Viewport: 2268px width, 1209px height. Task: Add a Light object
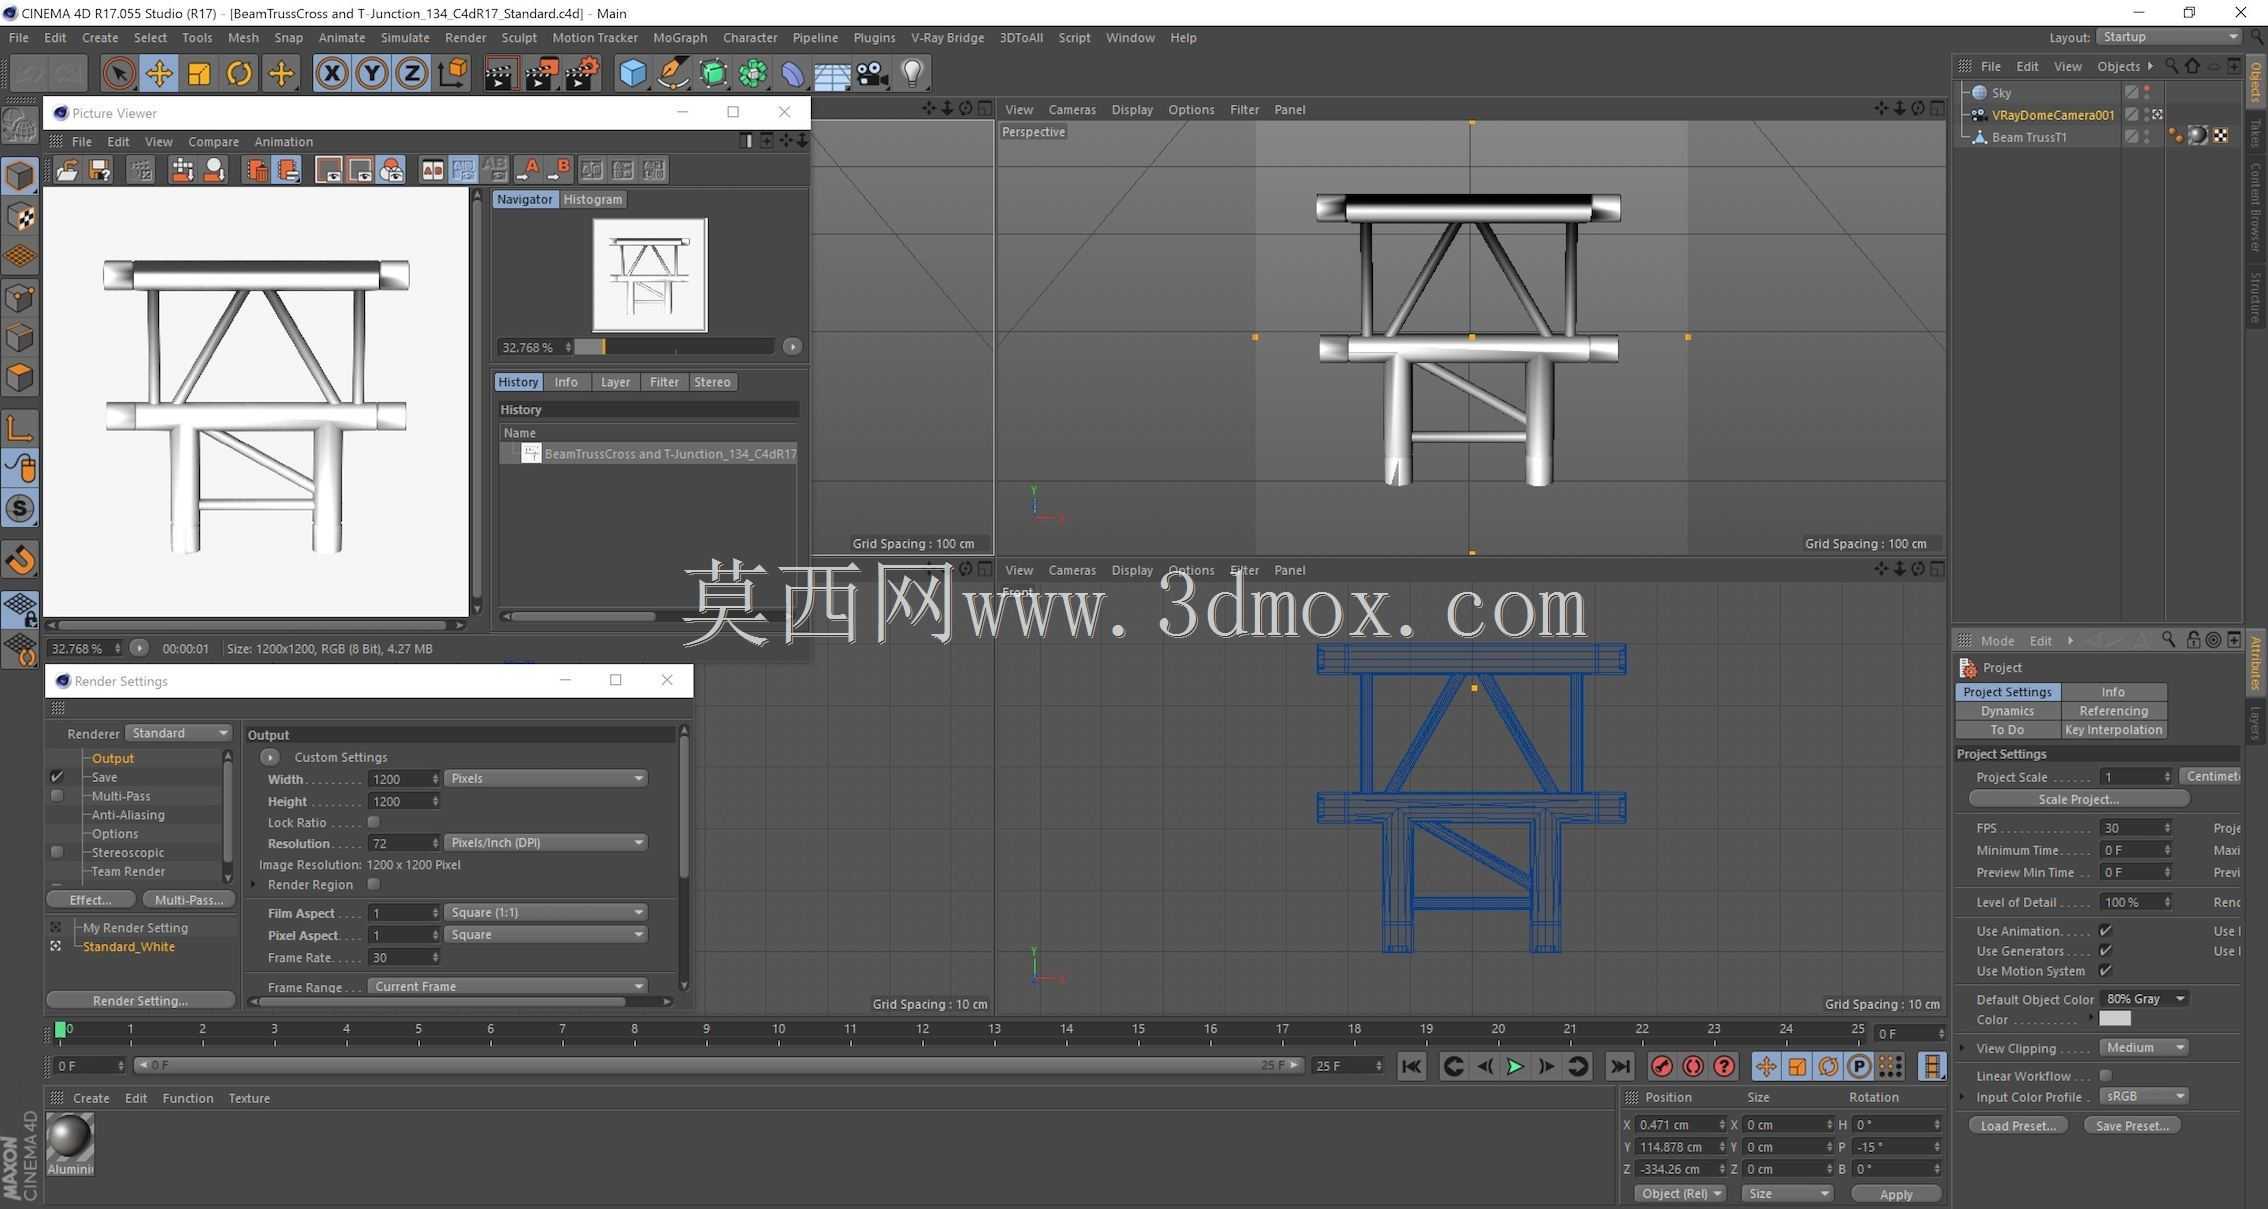[912, 73]
